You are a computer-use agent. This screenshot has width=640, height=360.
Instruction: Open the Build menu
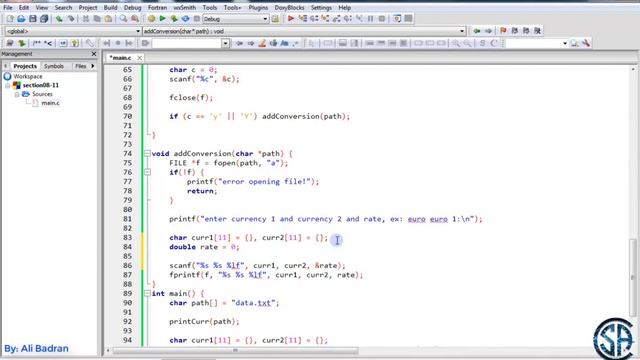pyautogui.click(x=110, y=7)
